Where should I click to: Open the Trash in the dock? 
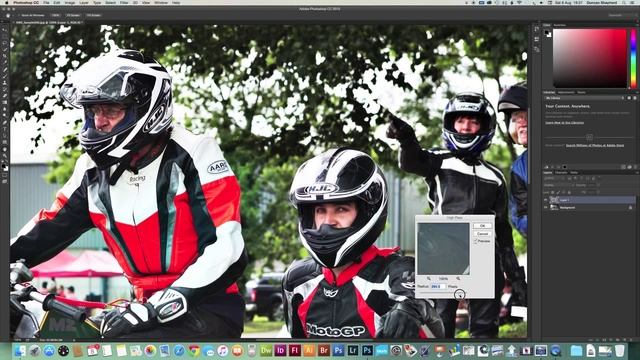[620, 350]
